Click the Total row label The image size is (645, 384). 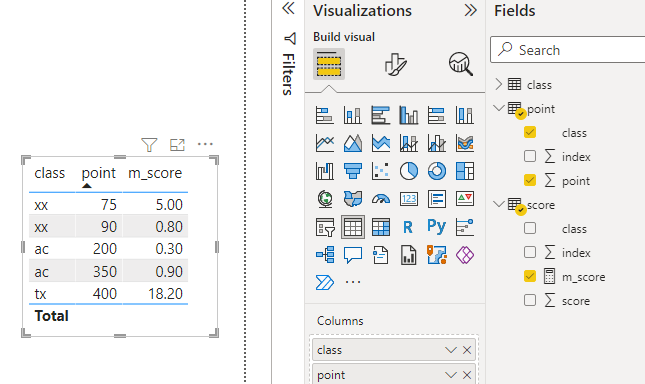[x=51, y=316]
